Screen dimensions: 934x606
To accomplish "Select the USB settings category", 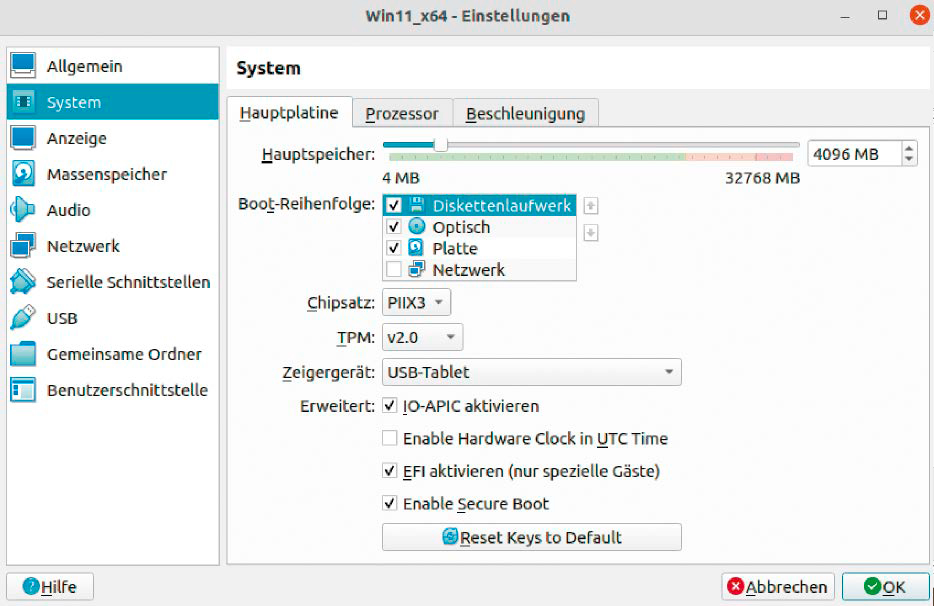I will point(113,318).
